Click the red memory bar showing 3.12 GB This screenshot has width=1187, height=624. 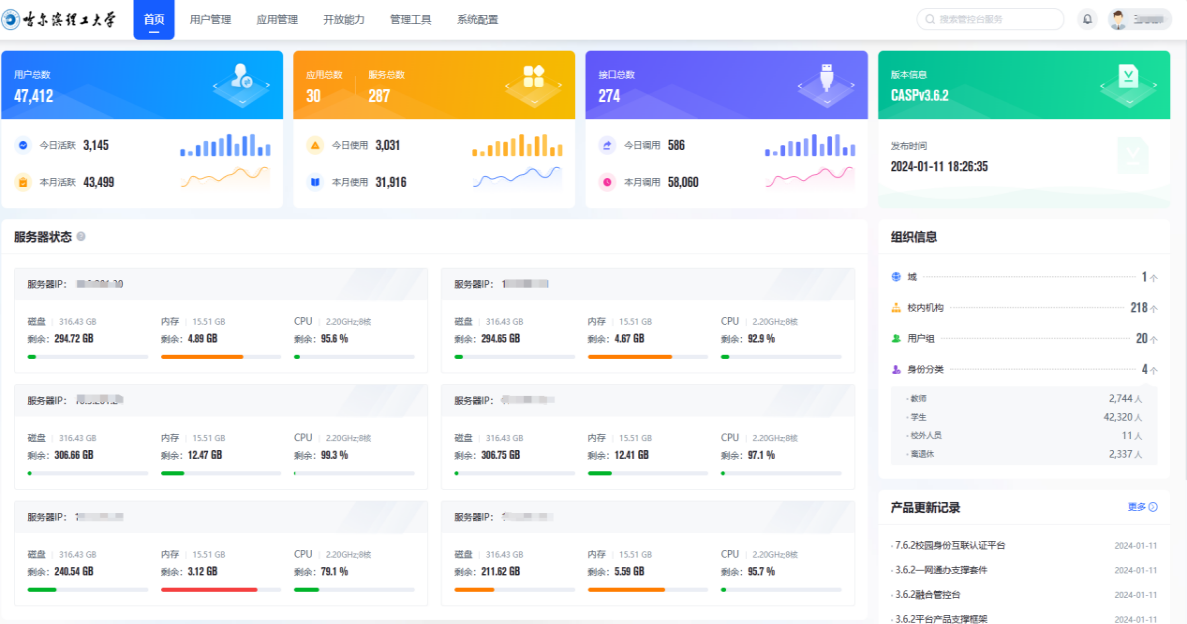209,590
